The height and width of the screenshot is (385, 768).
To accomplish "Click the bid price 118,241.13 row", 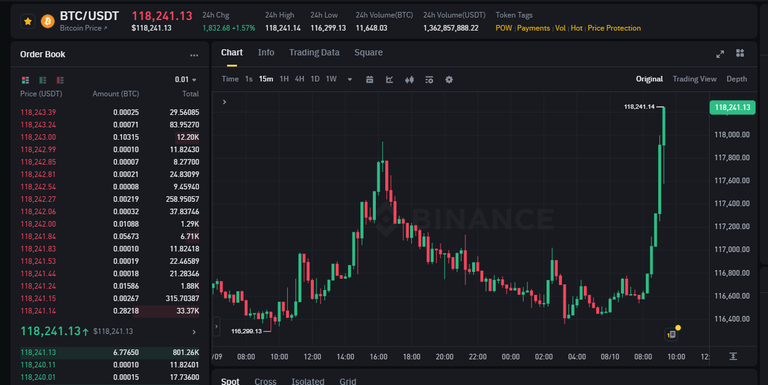I will [109, 352].
